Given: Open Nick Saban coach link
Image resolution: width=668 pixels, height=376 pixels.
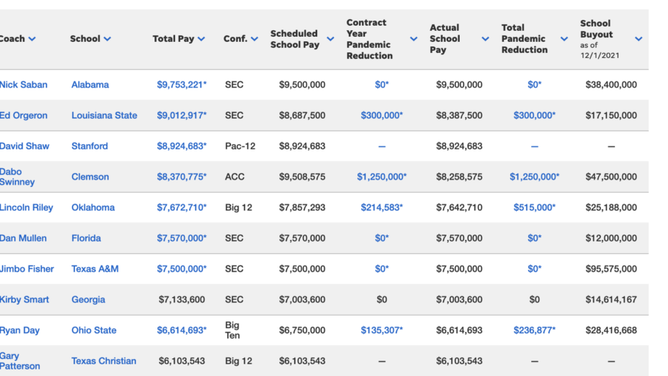Looking at the screenshot, I should click(x=23, y=85).
